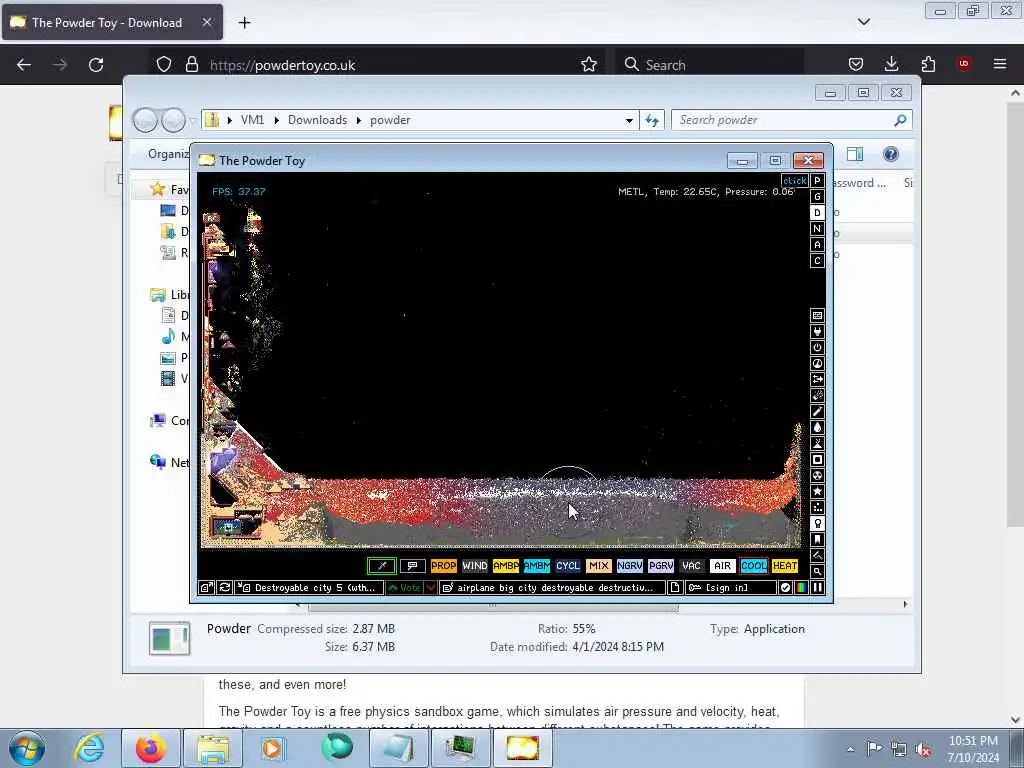The height and width of the screenshot is (768, 1024).
Task: Select the WIND tool
Action: click(x=475, y=566)
